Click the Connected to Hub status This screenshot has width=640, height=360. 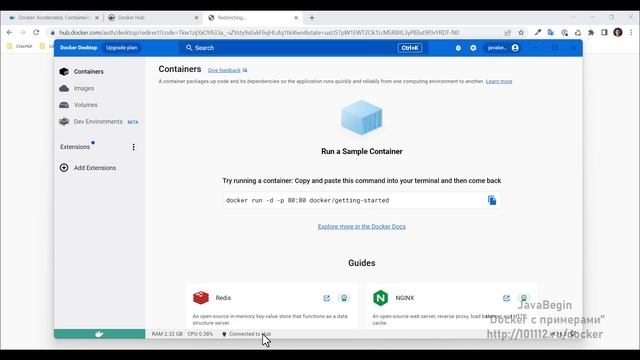coord(247,334)
